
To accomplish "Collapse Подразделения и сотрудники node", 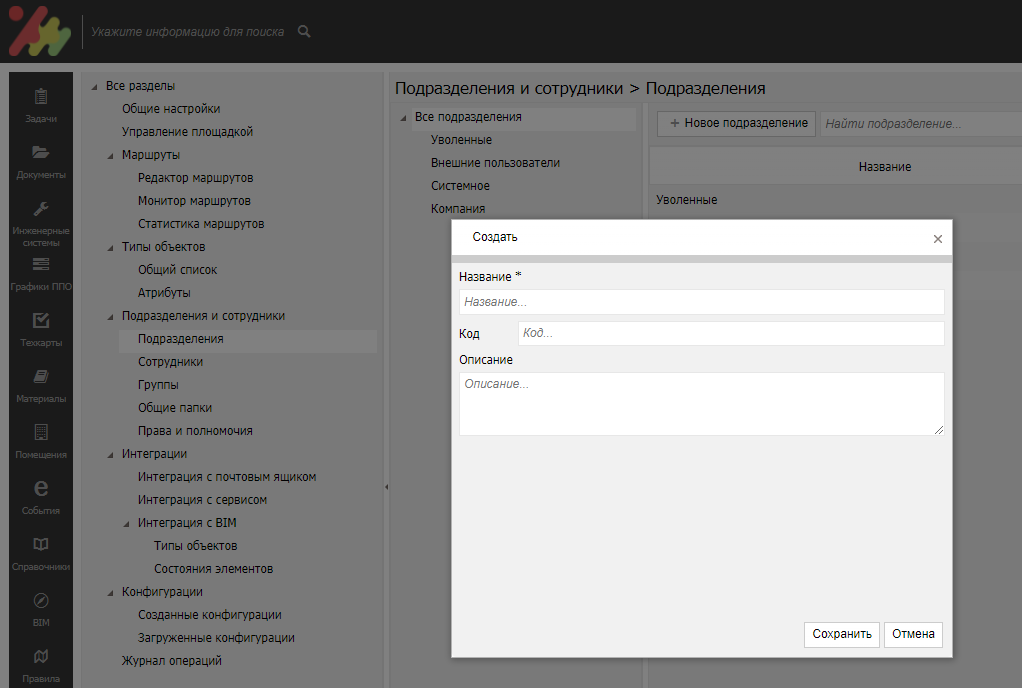I will tap(110, 317).
